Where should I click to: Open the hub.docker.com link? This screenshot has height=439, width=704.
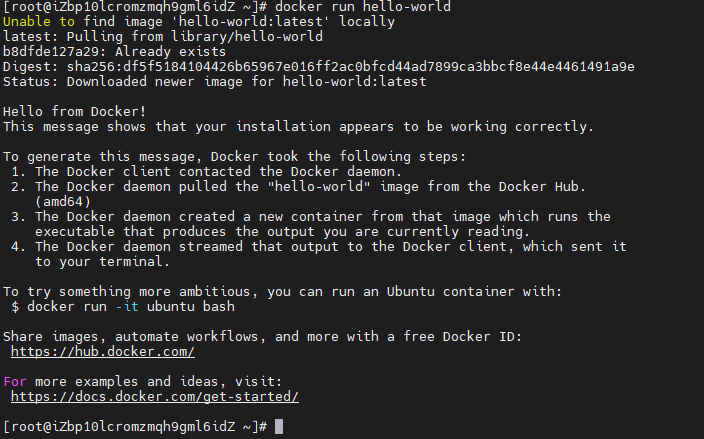click(102, 352)
